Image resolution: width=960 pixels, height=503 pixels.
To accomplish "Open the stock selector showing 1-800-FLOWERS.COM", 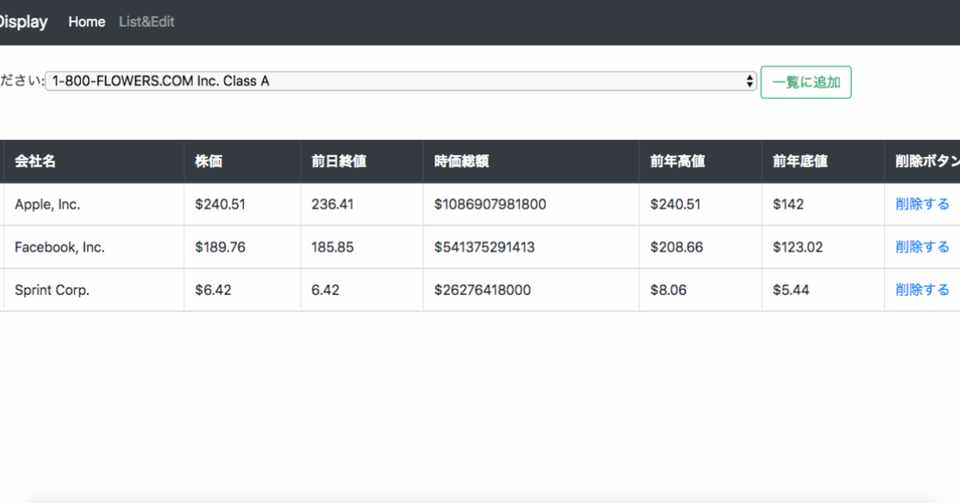I will (401, 81).
